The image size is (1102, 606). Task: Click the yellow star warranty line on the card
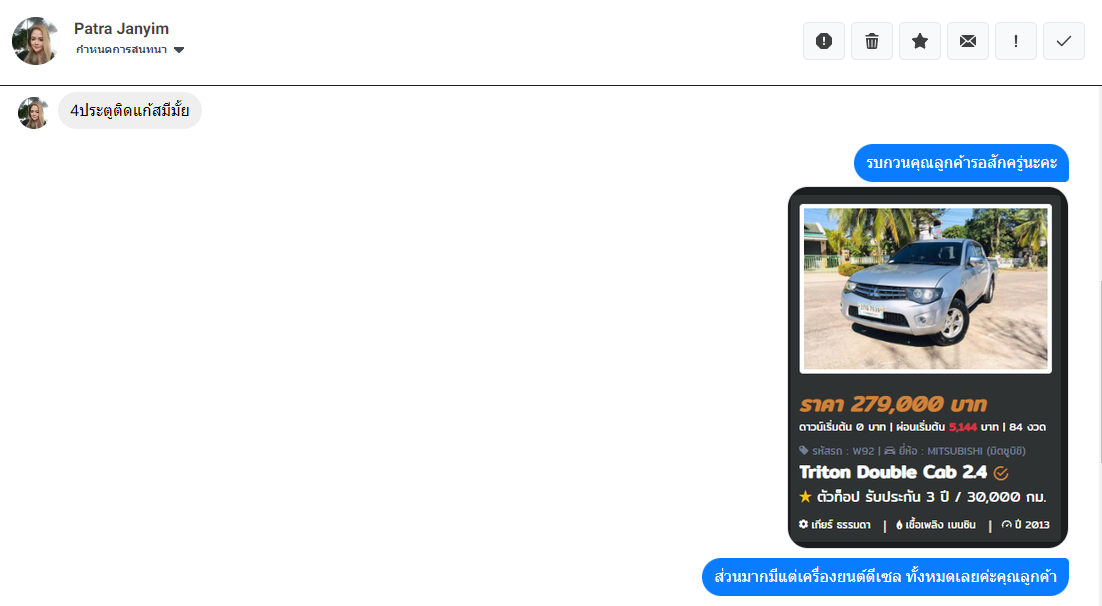[922, 497]
